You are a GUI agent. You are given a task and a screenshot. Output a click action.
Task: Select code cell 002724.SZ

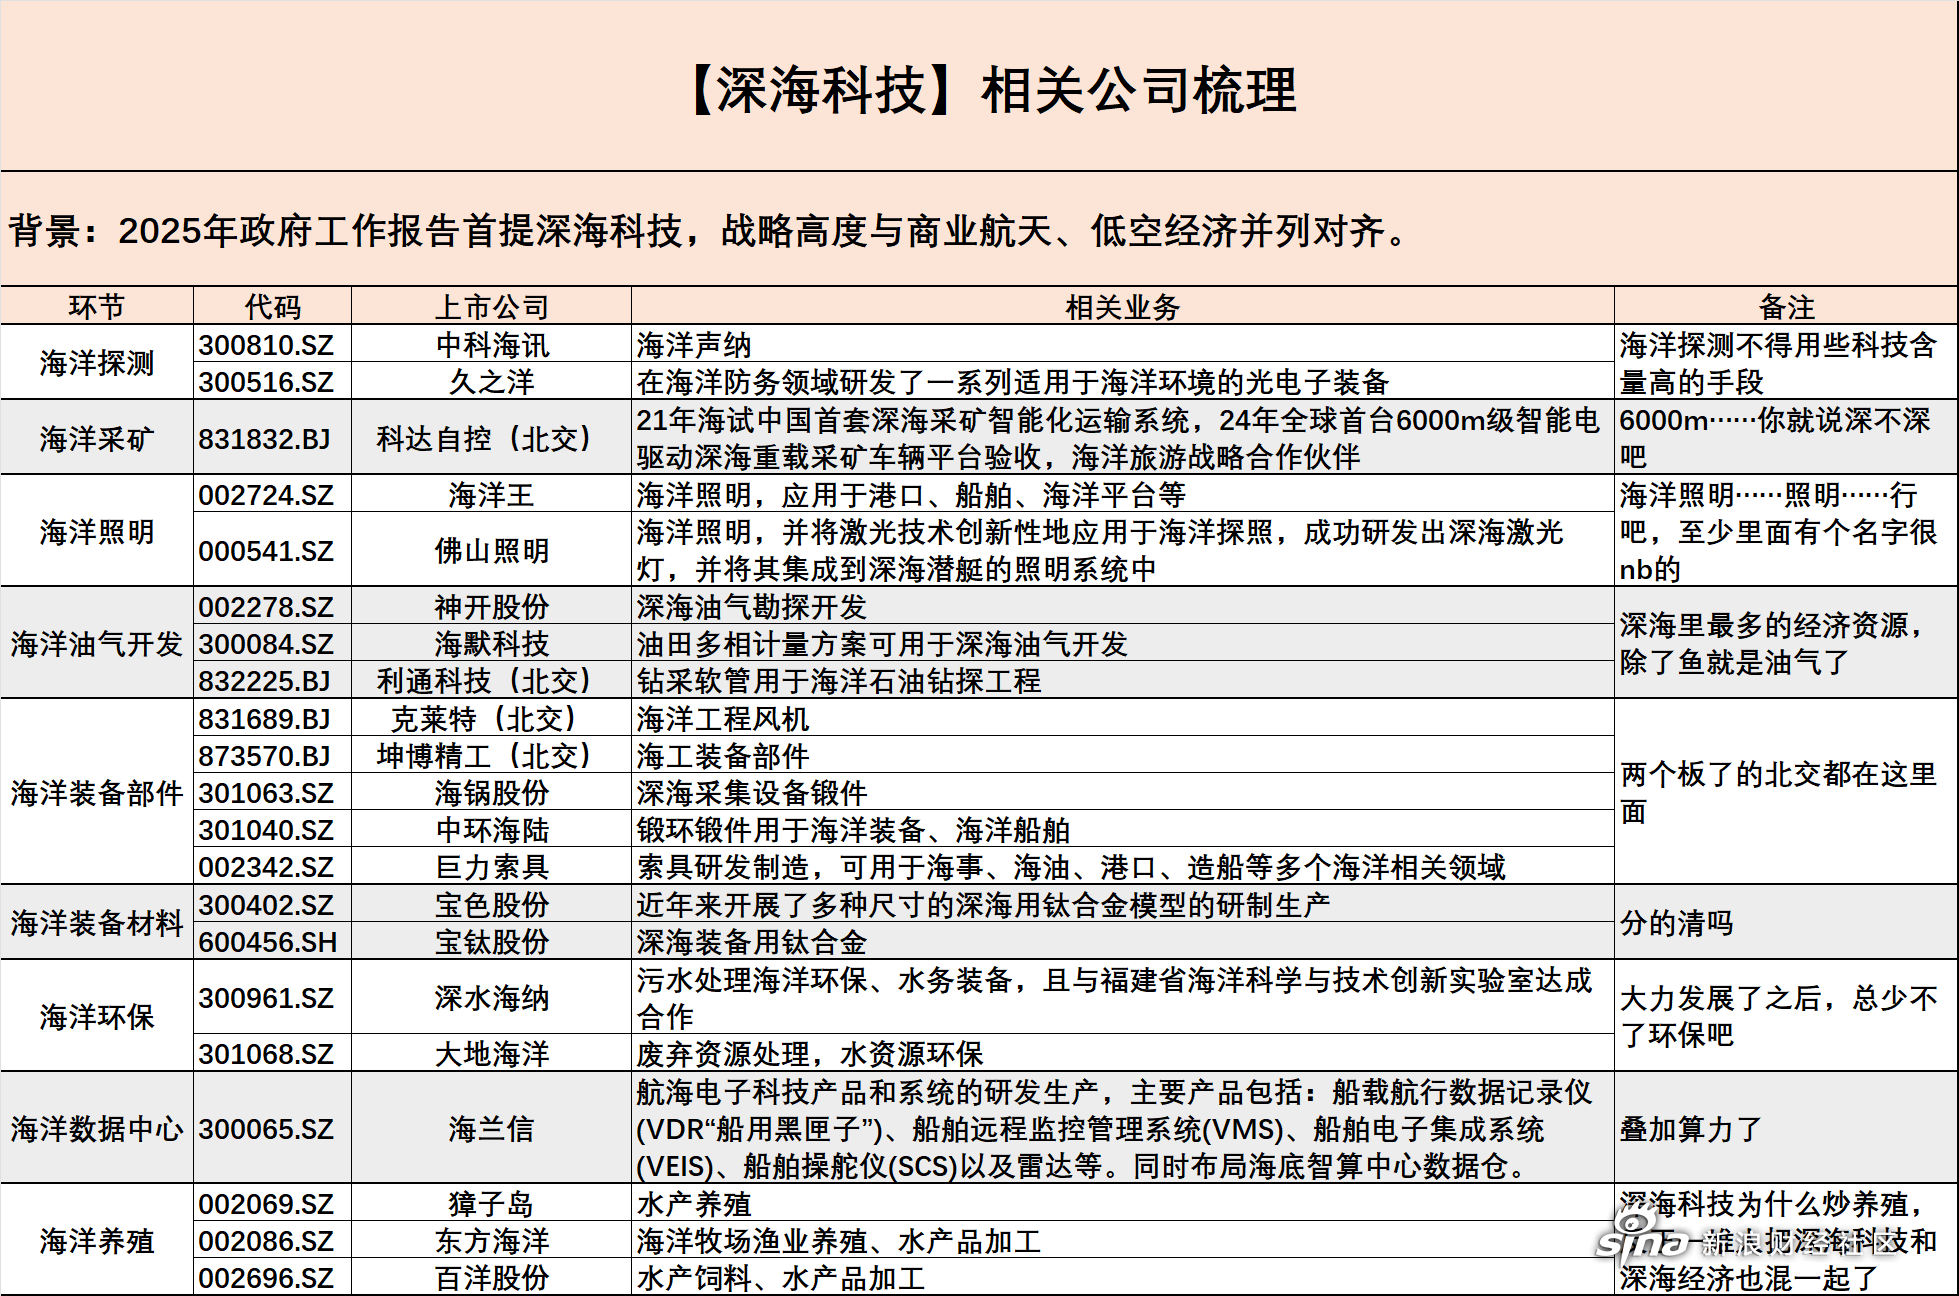click(x=272, y=494)
